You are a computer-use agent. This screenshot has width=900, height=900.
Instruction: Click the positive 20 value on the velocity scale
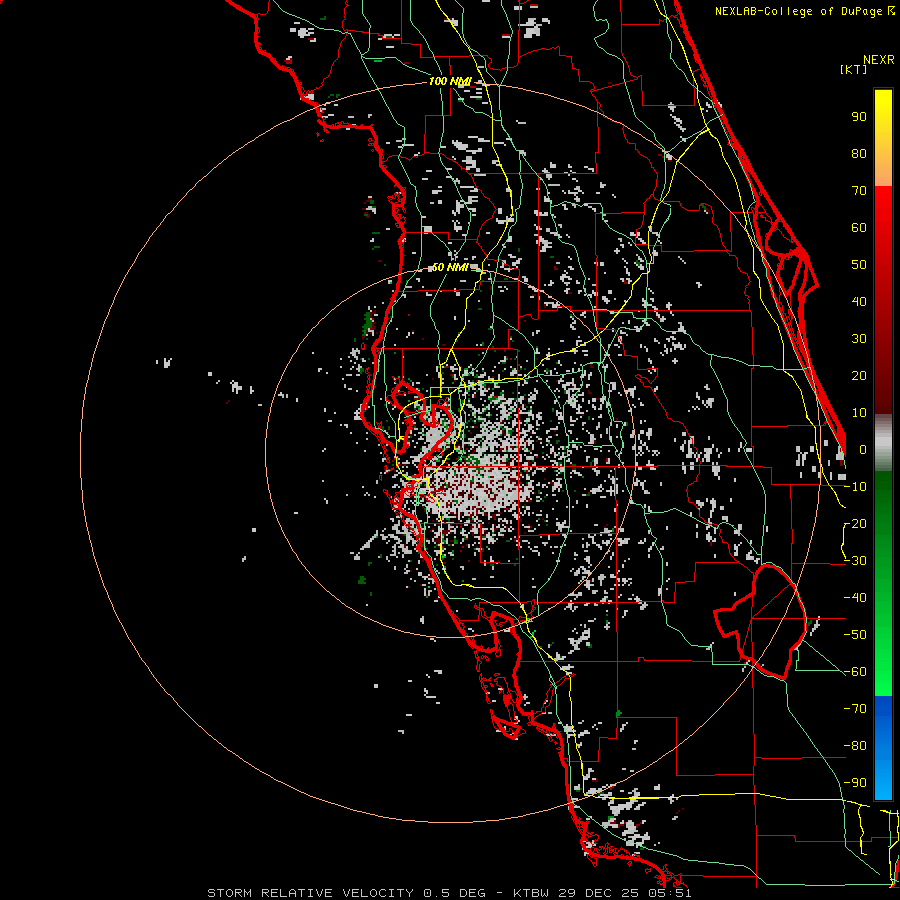859,376
